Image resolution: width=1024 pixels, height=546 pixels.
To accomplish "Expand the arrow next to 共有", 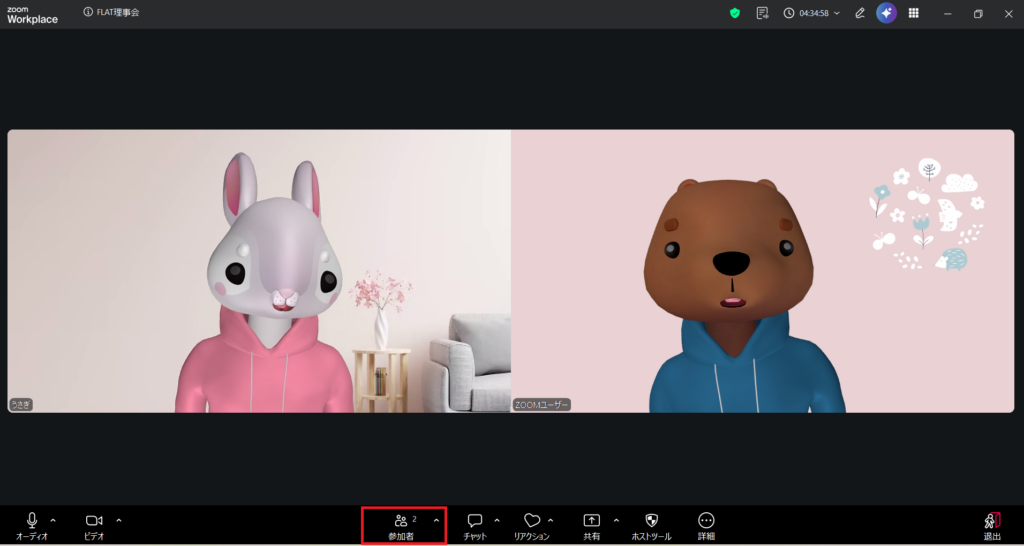I will pos(616,520).
